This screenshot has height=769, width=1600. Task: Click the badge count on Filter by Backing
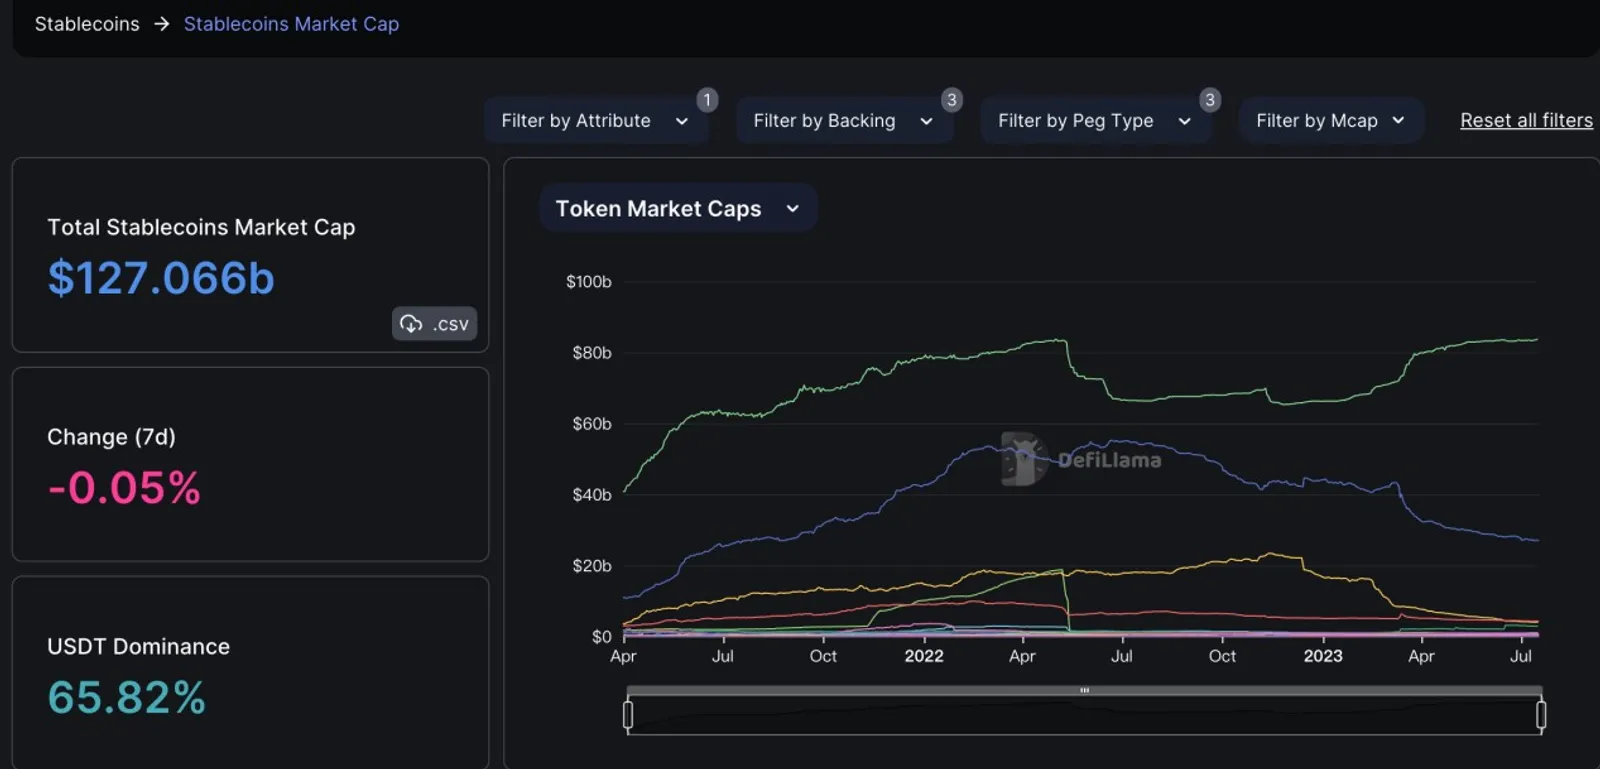(x=952, y=100)
